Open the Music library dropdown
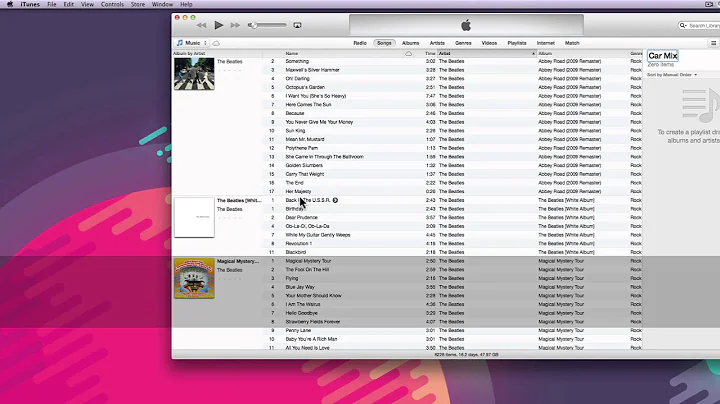 click(192, 43)
